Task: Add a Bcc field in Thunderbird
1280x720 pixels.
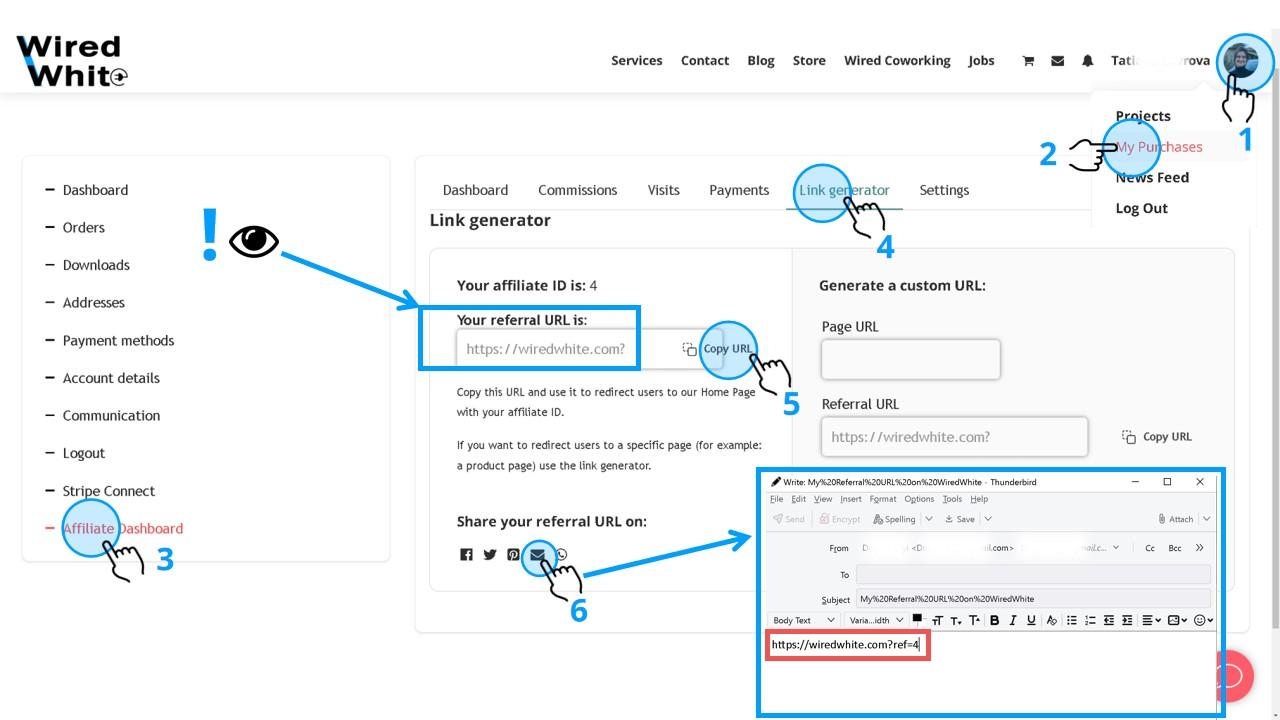Action: tap(1175, 548)
